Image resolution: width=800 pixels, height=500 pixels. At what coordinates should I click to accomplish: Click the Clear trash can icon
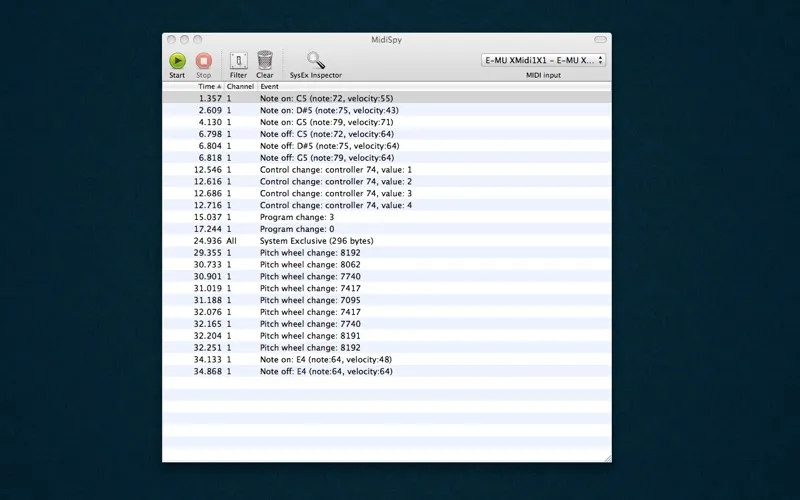265,60
